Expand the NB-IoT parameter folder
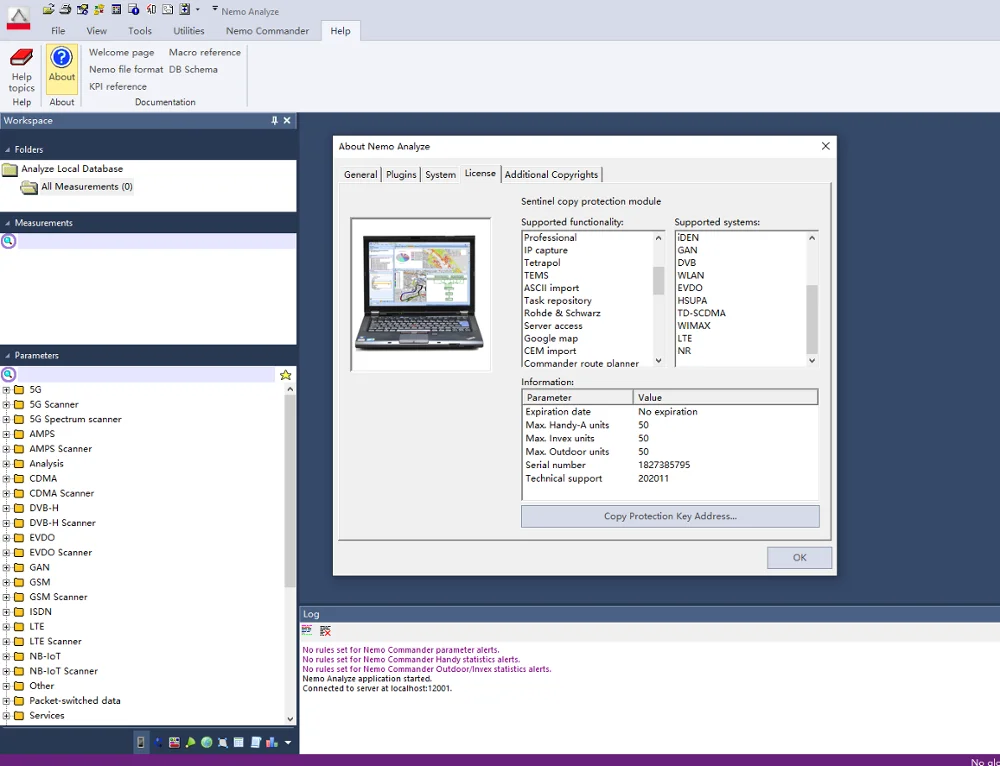This screenshot has width=1000, height=766. click(x=6, y=656)
